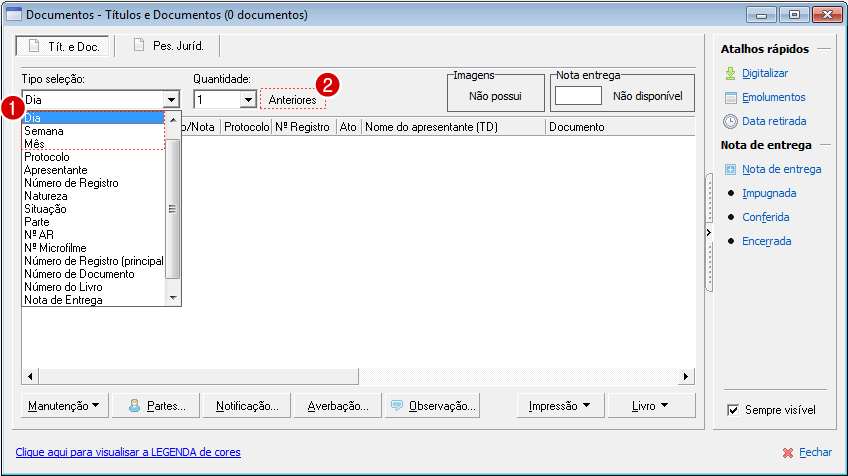Click the Tít. e Doc. tab page icon
Screen dimensions: 848x476
[33, 46]
